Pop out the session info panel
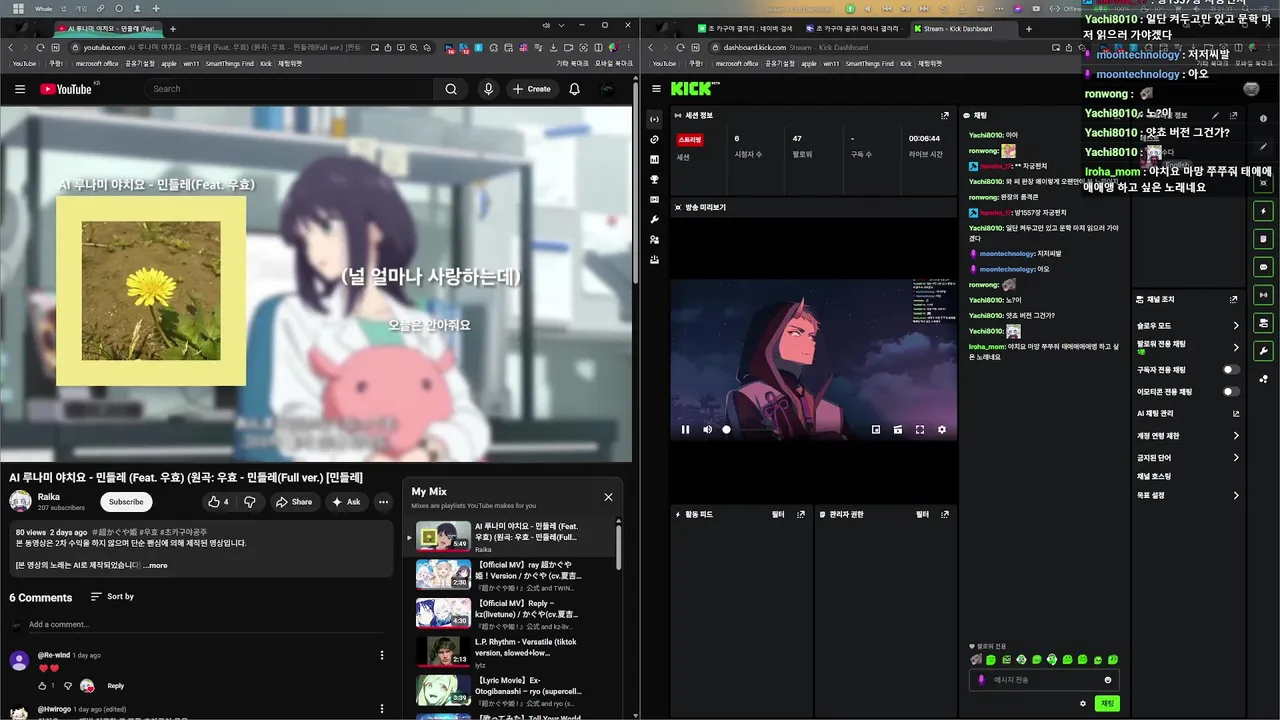1280x720 pixels. [x=945, y=115]
